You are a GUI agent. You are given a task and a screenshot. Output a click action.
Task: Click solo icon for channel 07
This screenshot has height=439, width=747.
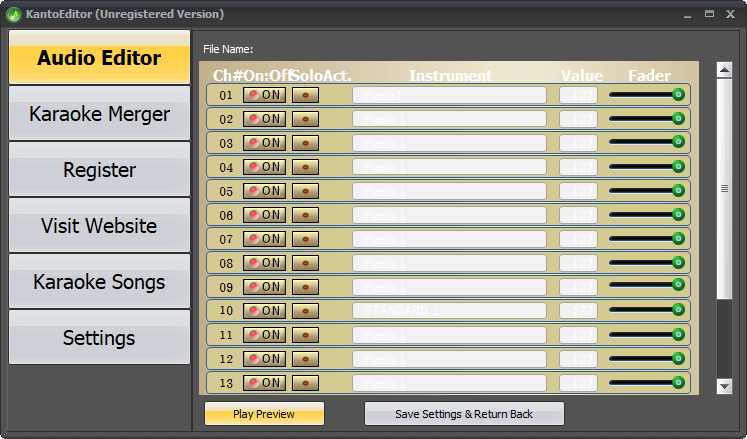click(x=305, y=239)
